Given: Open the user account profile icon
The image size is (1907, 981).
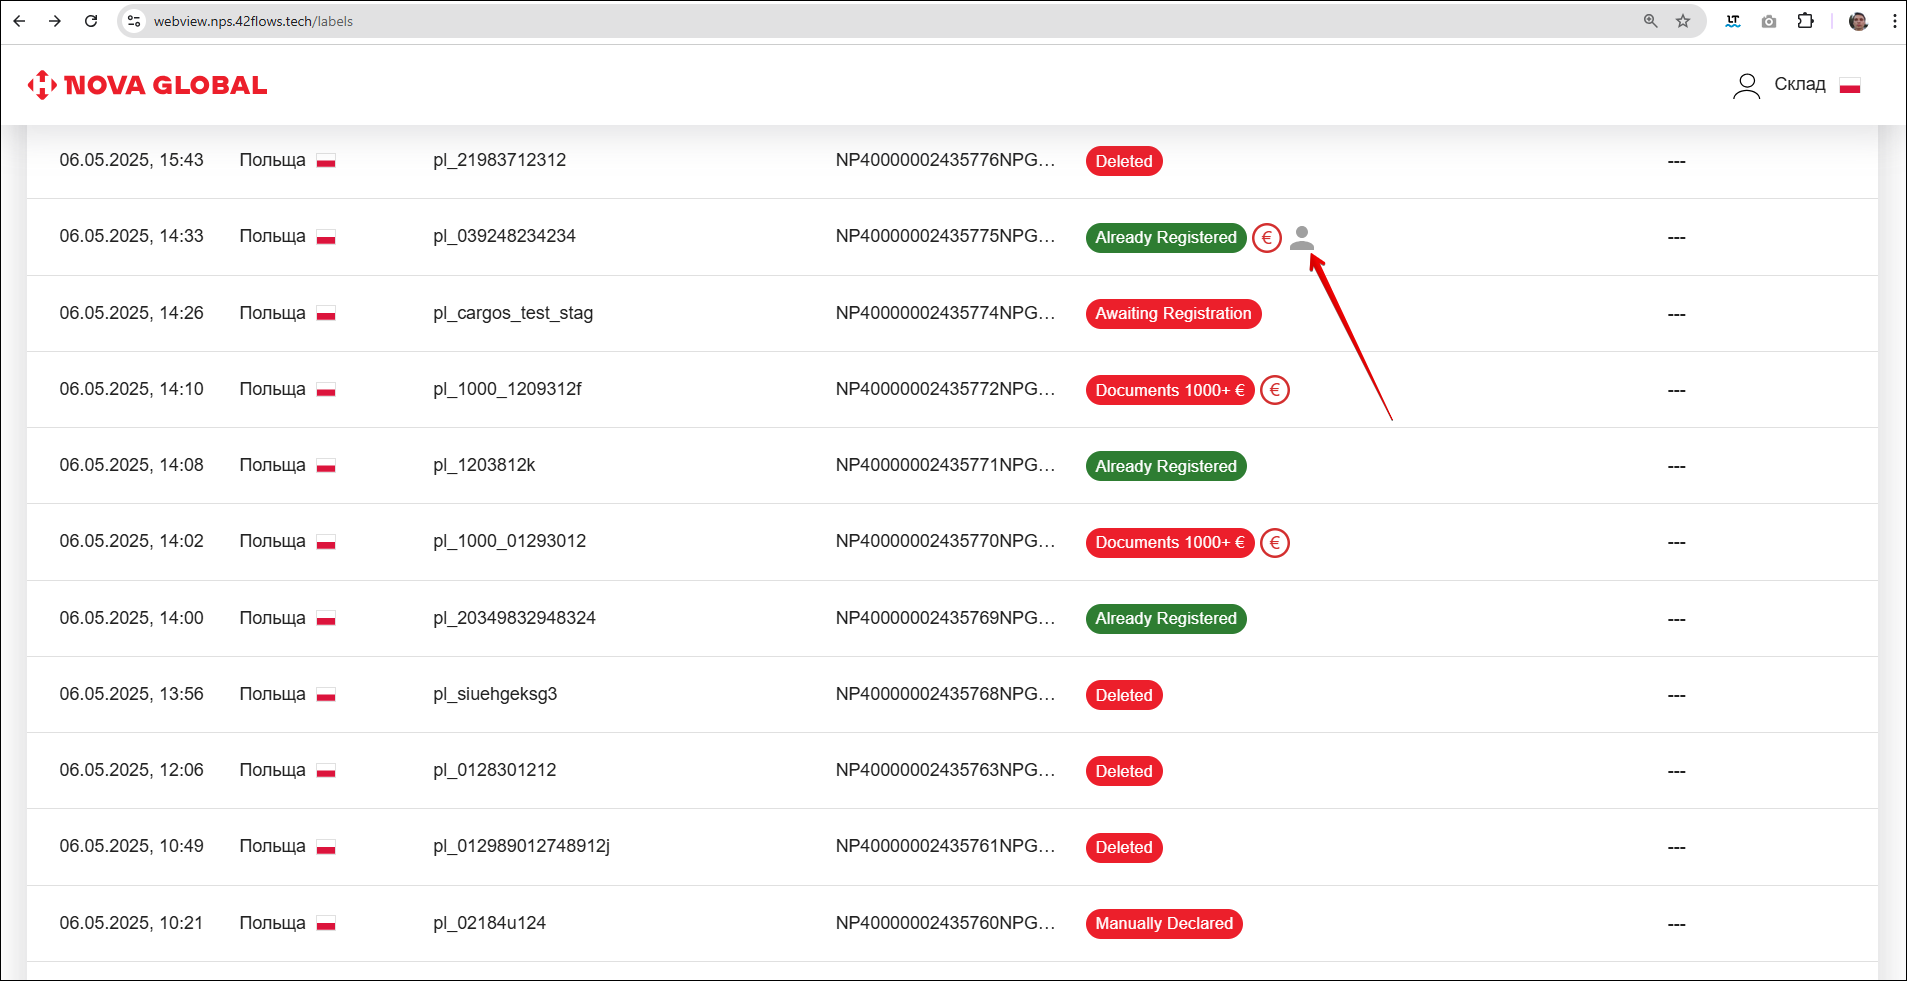Looking at the screenshot, I should [x=1746, y=86].
